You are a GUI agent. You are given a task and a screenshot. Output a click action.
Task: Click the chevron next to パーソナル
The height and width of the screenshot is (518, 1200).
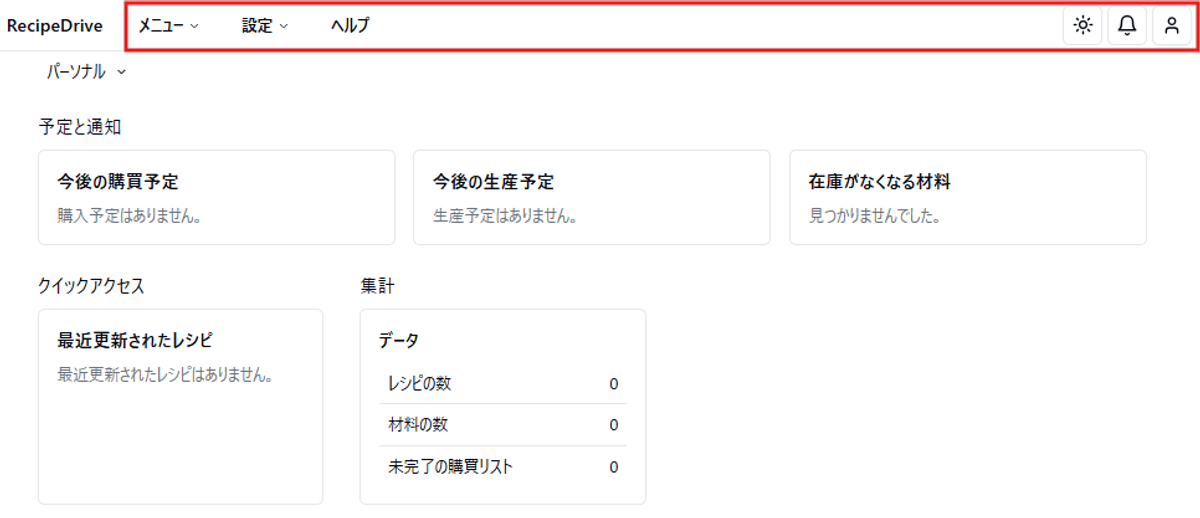coord(121,72)
